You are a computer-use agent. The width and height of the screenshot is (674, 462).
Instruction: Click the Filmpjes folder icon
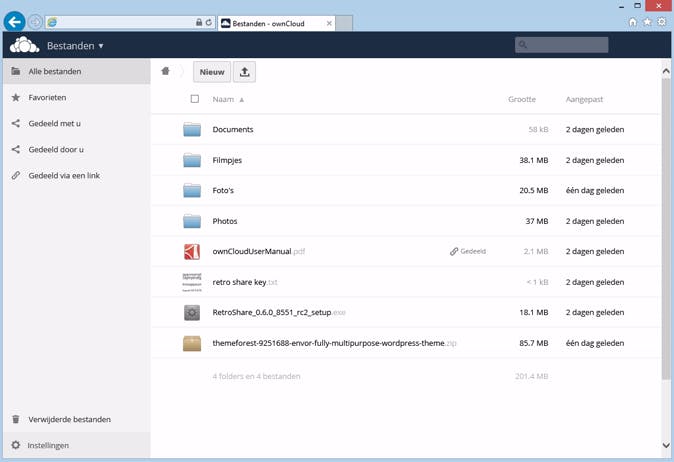[x=192, y=160]
